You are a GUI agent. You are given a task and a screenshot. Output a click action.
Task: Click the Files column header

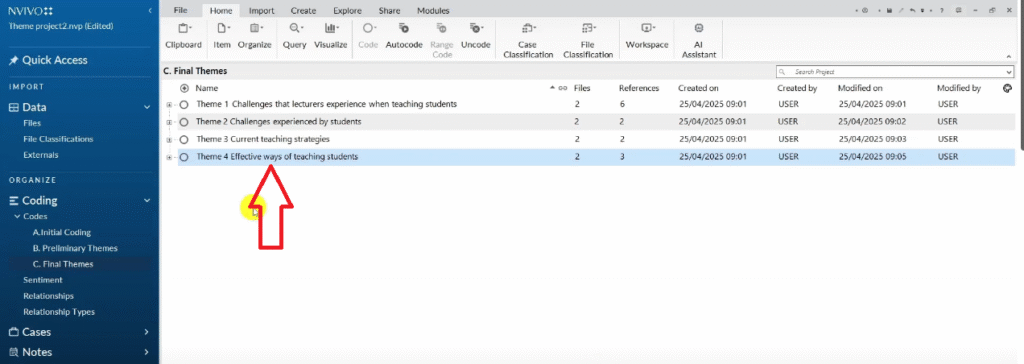[x=582, y=88]
